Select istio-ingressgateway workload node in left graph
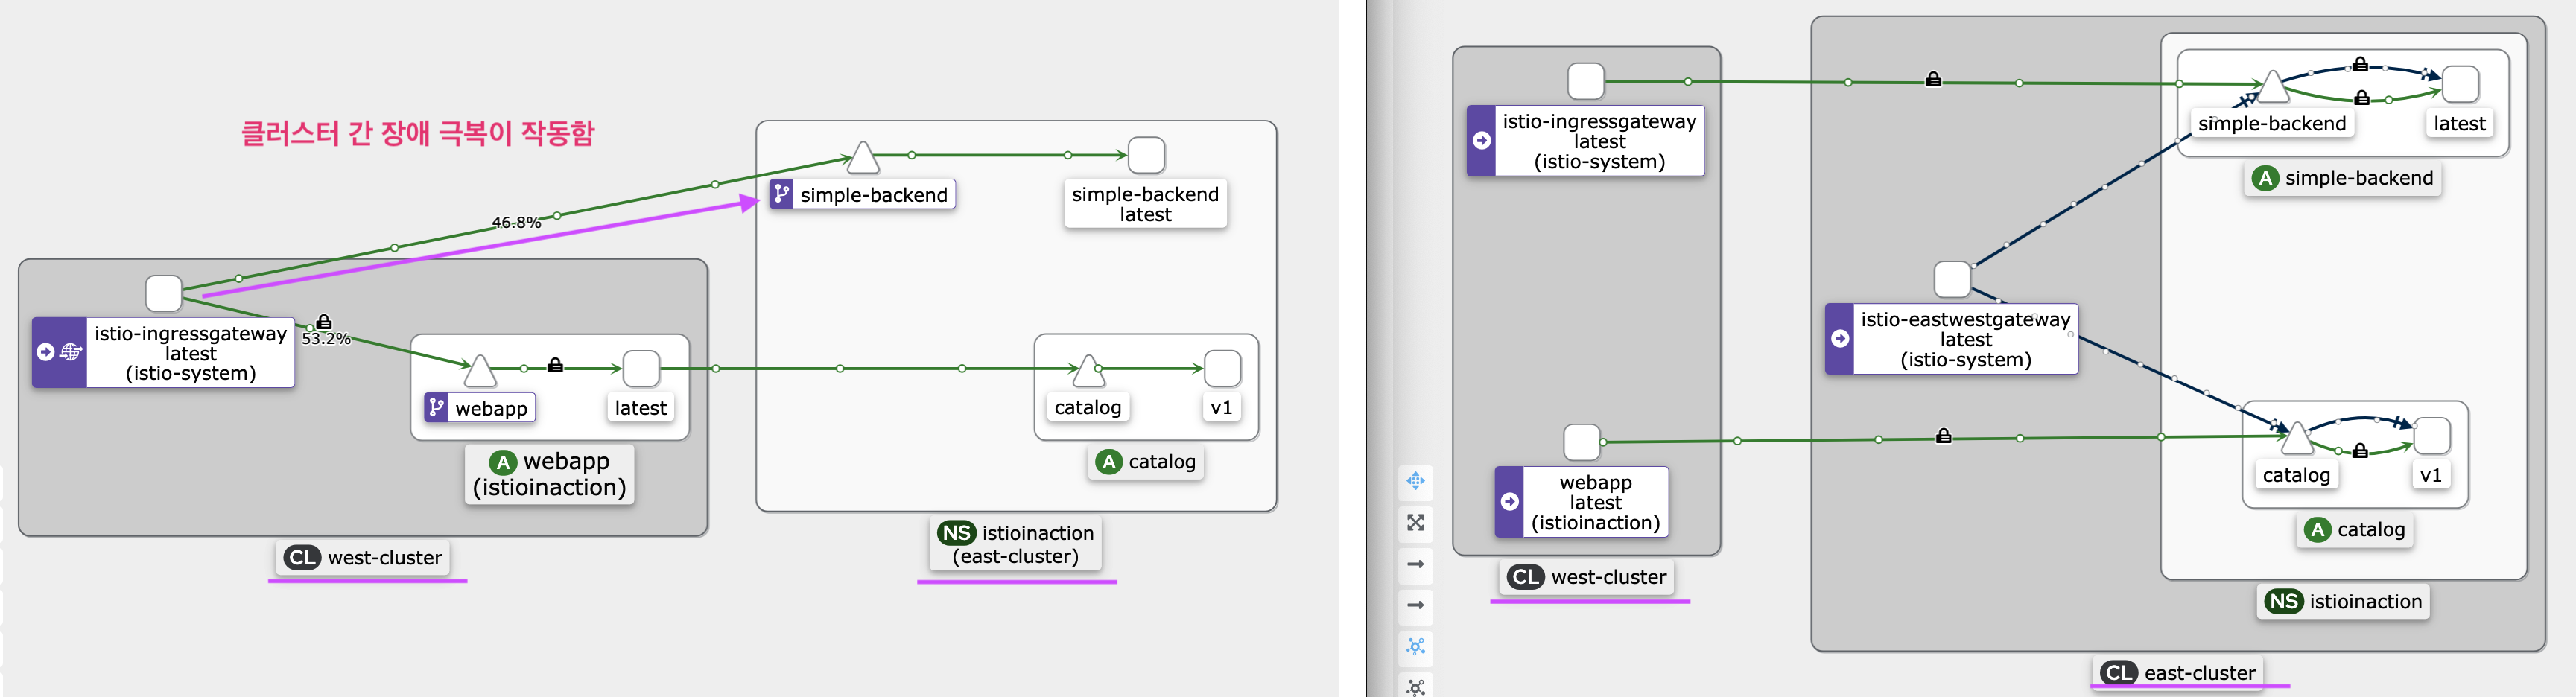 pos(164,293)
